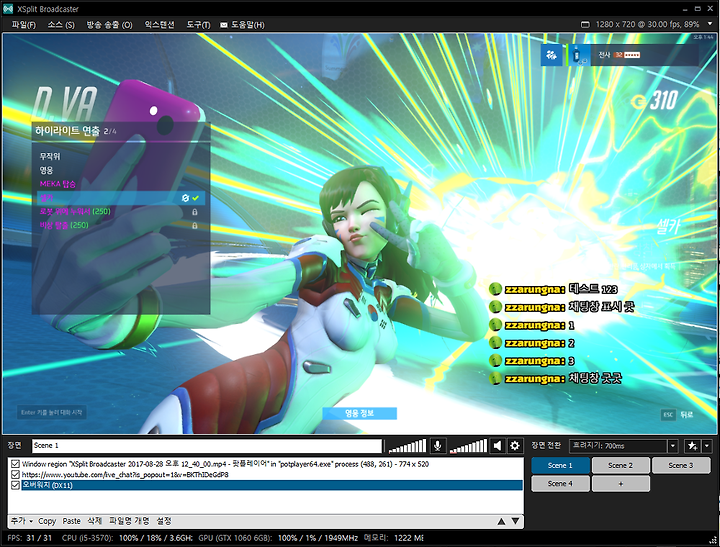Select 무작위 in highlight intro list
720x547 pixels.
50,157
